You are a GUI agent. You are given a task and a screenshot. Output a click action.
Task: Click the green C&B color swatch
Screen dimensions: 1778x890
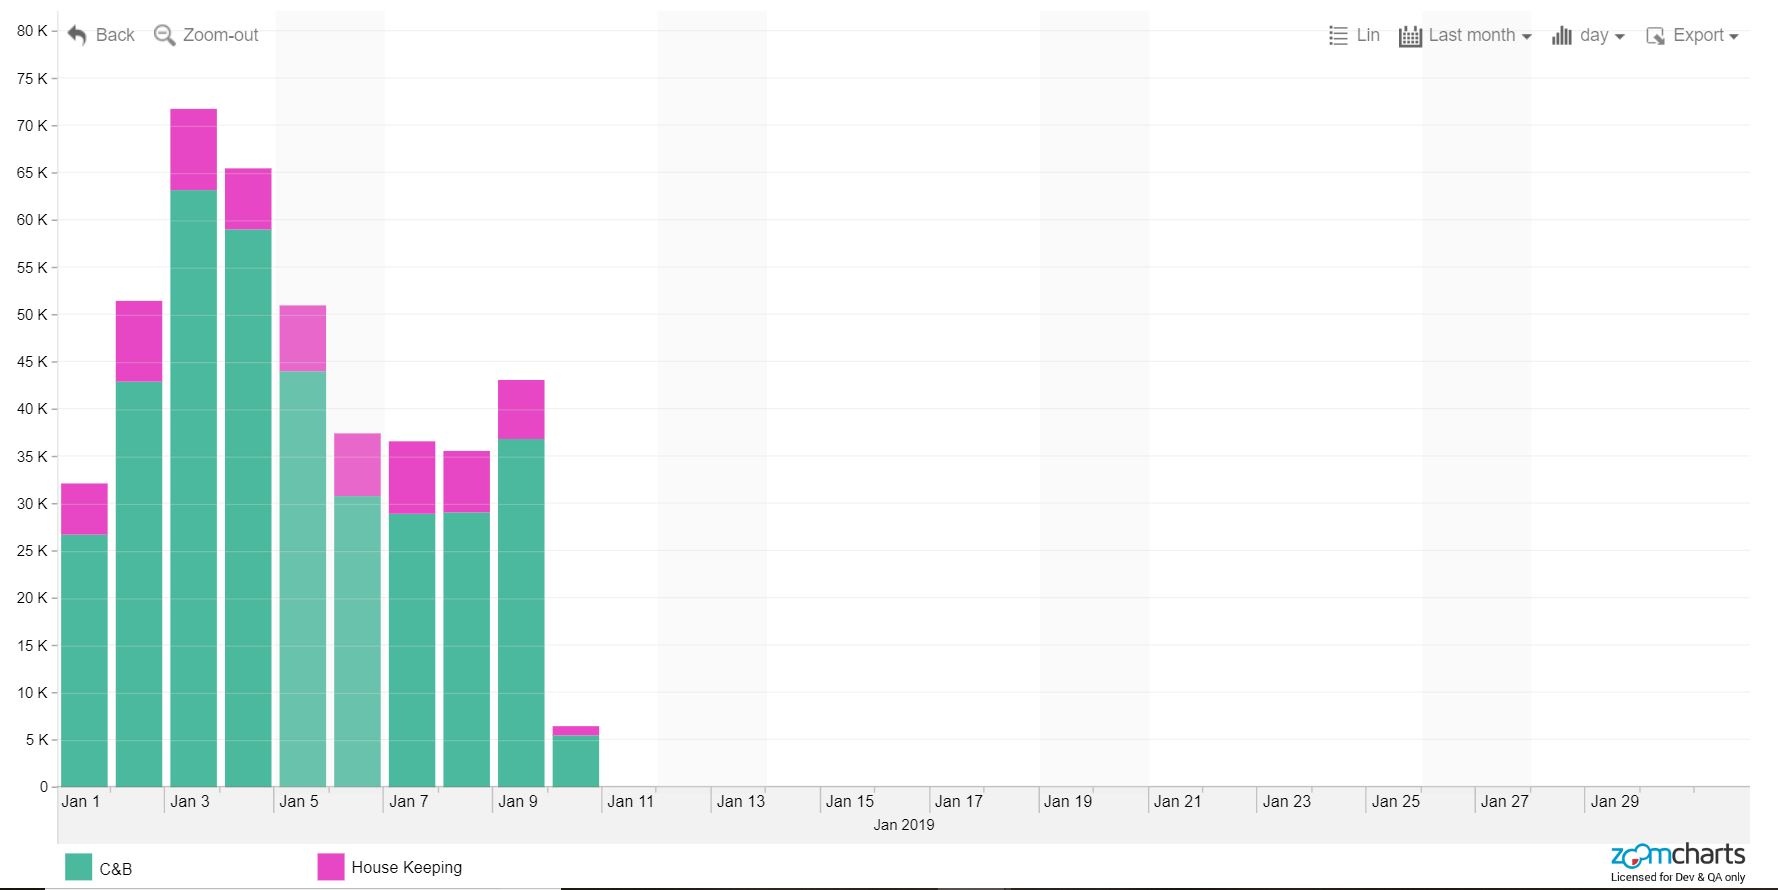[x=78, y=867]
